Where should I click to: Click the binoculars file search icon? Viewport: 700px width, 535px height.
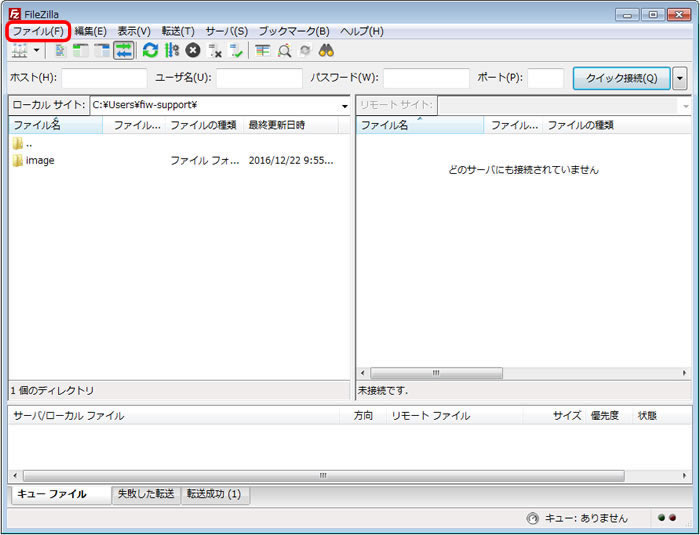coord(326,50)
